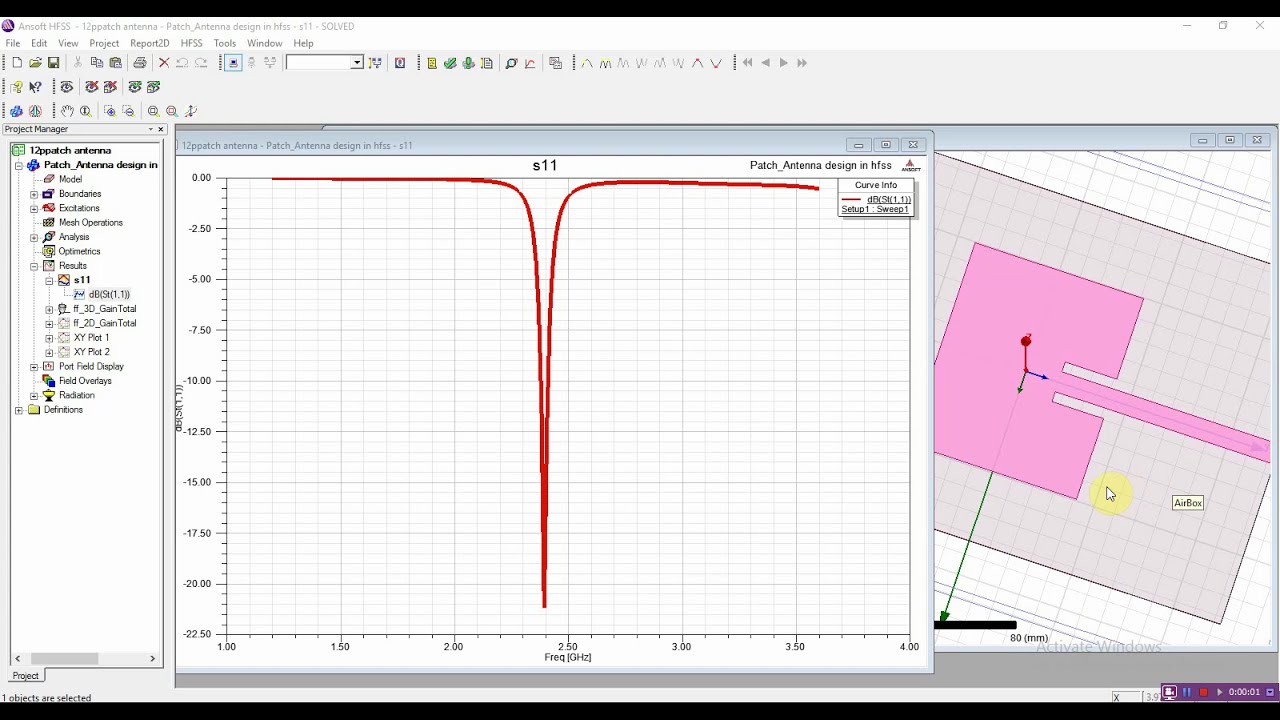The height and width of the screenshot is (720, 1280).
Task: Open a file with the folder icon
Action: 35,63
